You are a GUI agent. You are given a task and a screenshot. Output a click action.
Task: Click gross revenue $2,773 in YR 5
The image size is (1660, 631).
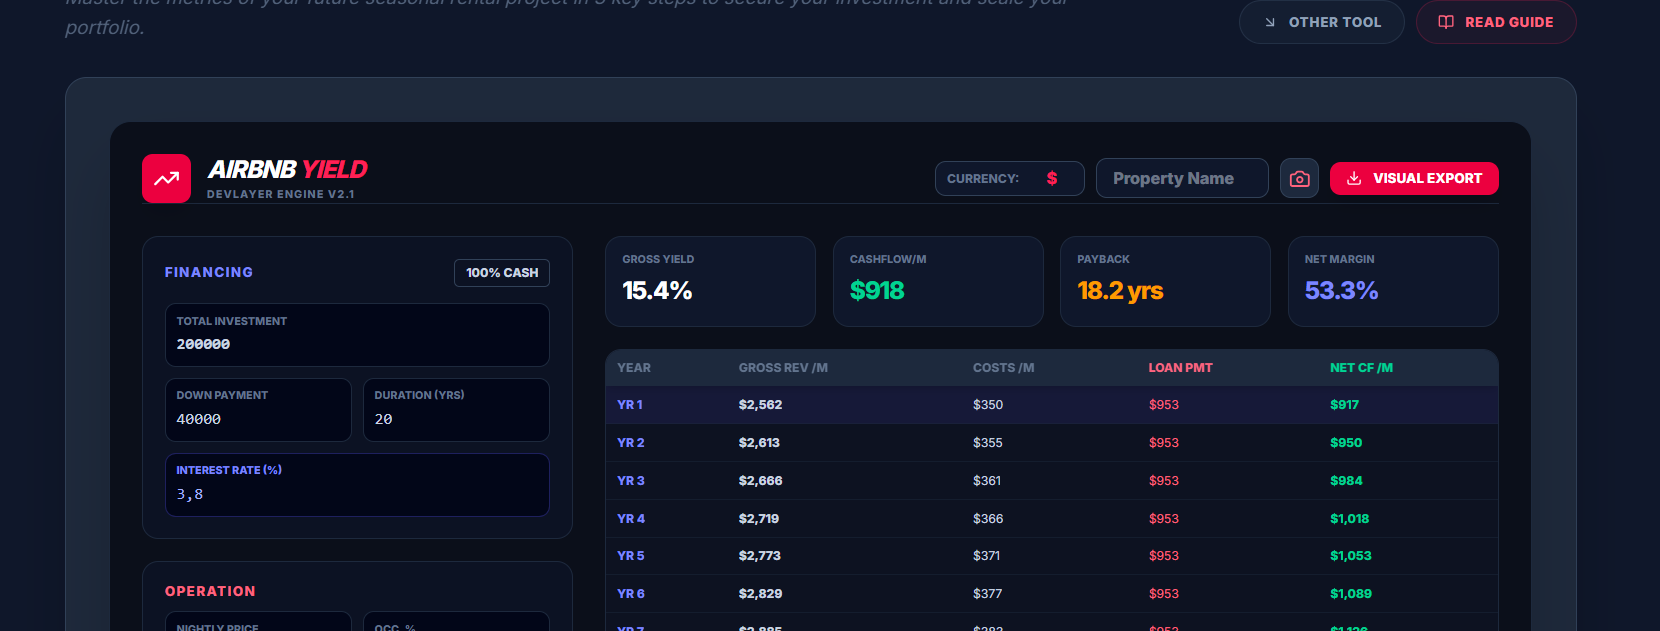760,556
